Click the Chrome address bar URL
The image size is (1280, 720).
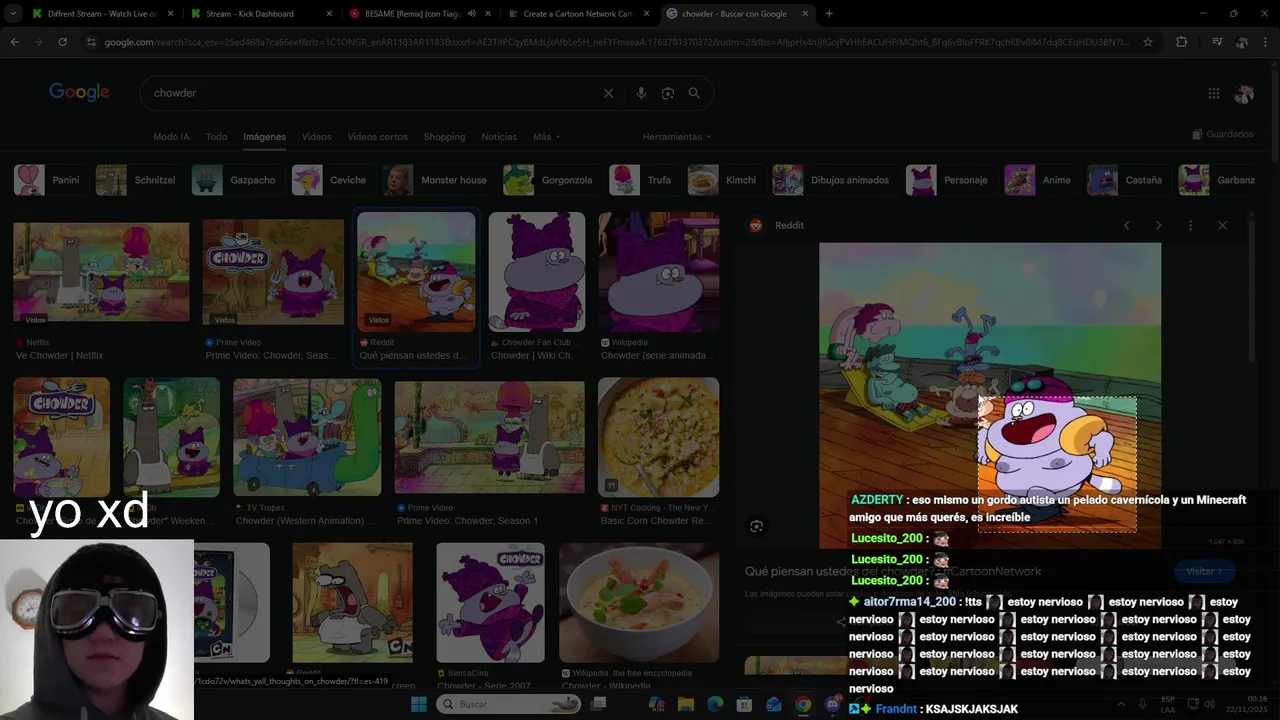click(615, 42)
